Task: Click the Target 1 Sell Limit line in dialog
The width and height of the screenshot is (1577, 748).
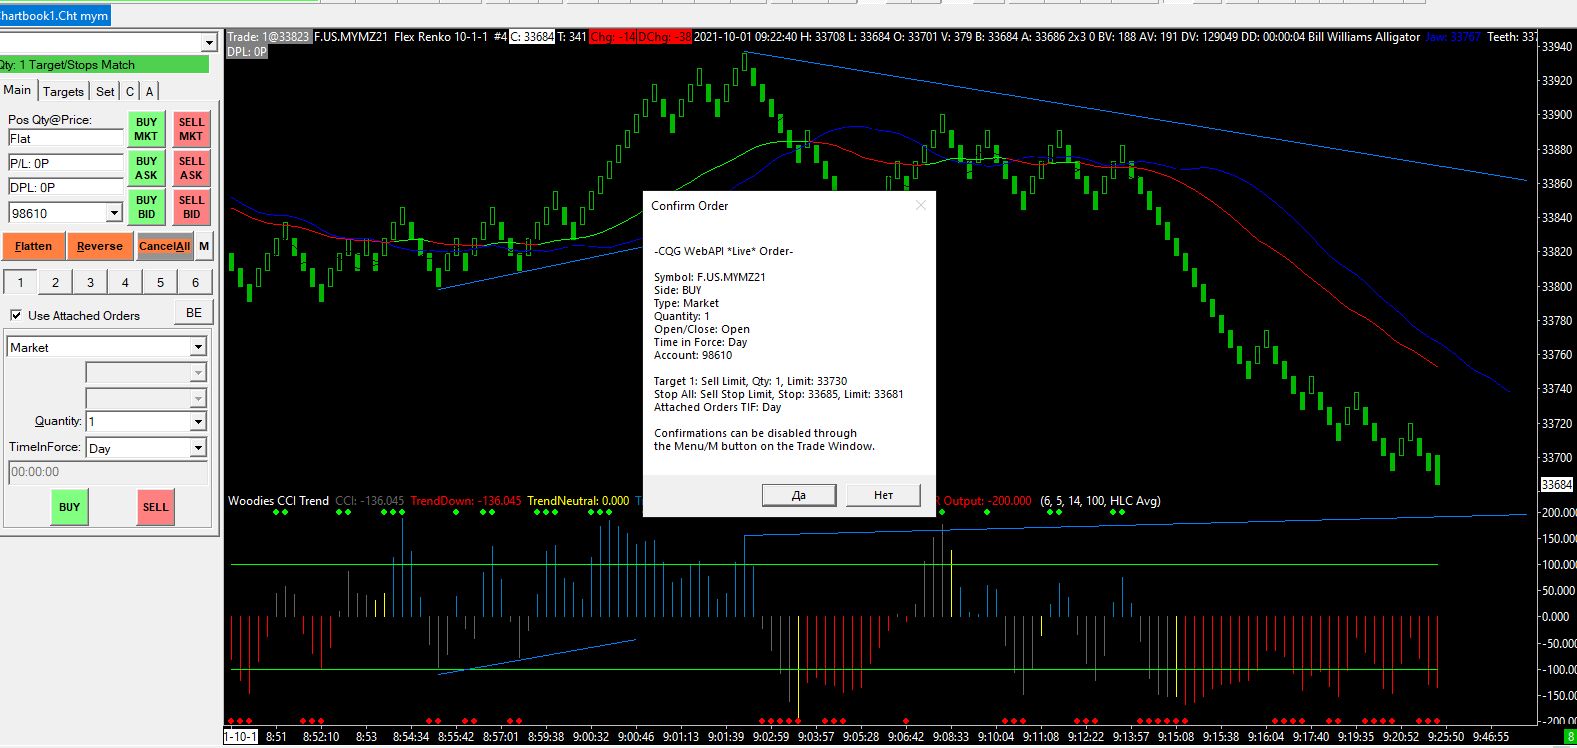Action: click(x=751, y=381)
